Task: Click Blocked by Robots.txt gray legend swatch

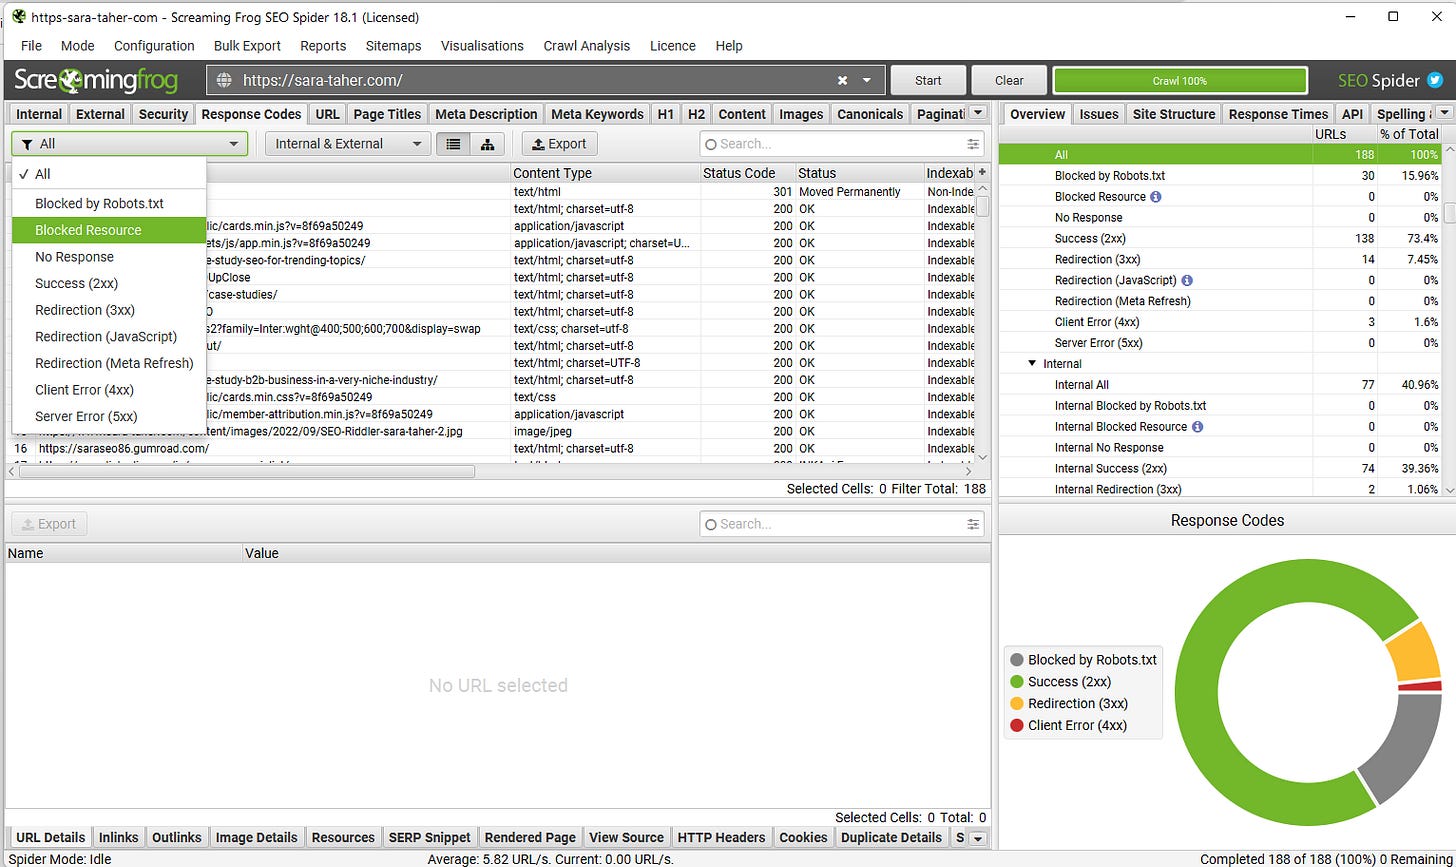Action: click(x=1017, y=660)
